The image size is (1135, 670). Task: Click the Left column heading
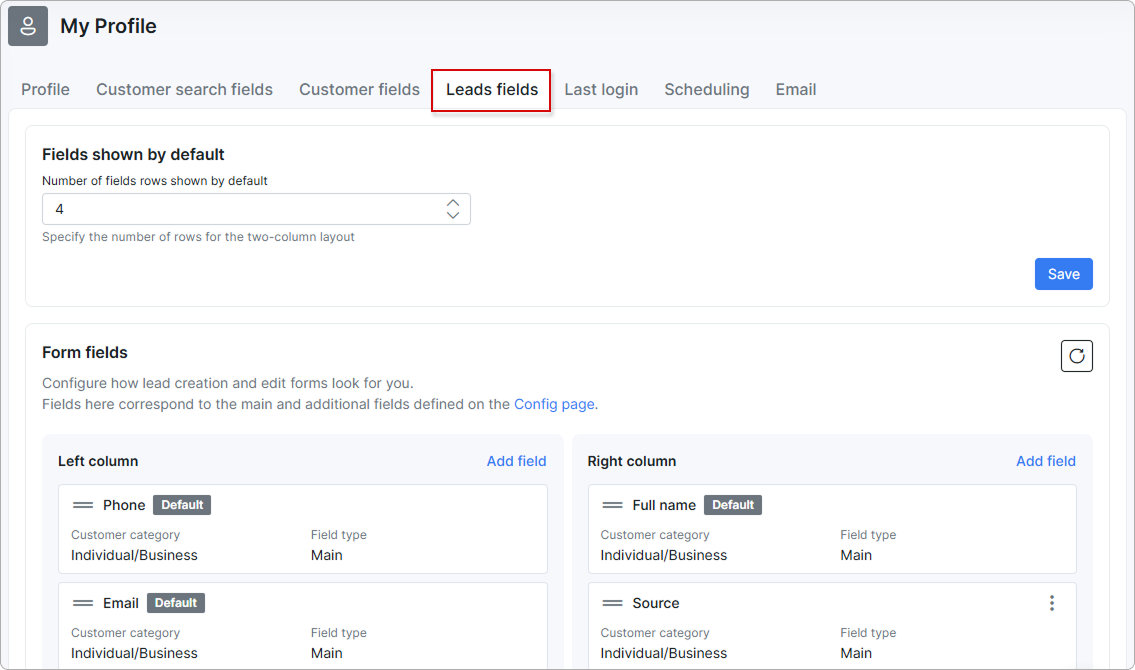[98, 461]
